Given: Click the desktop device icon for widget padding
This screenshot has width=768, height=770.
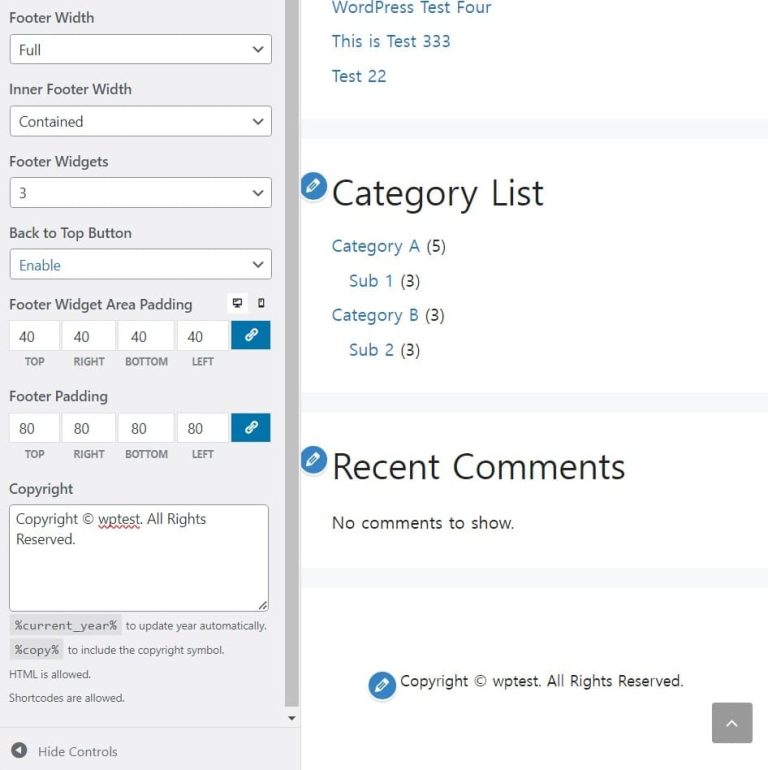Looking at the screenshot, I should (237, 304).
